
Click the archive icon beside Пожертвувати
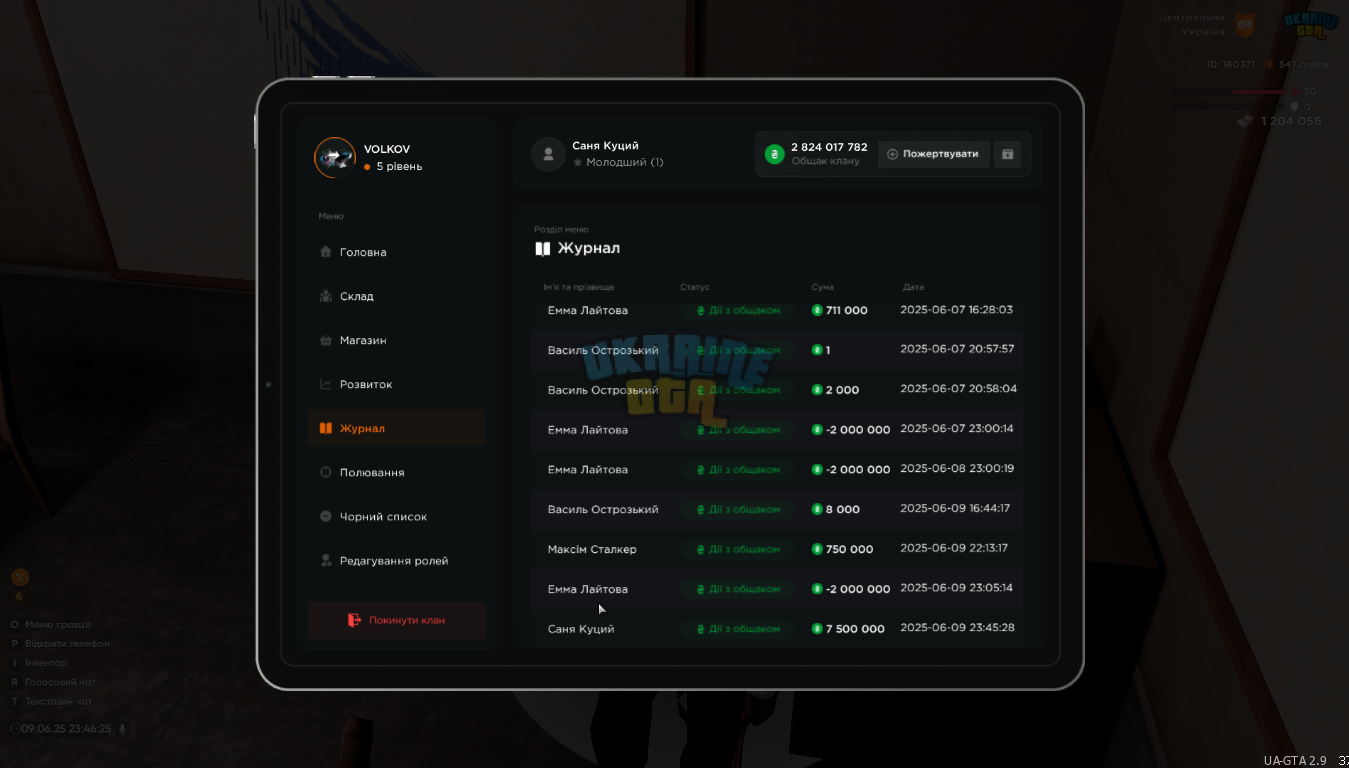[1007, 154]
